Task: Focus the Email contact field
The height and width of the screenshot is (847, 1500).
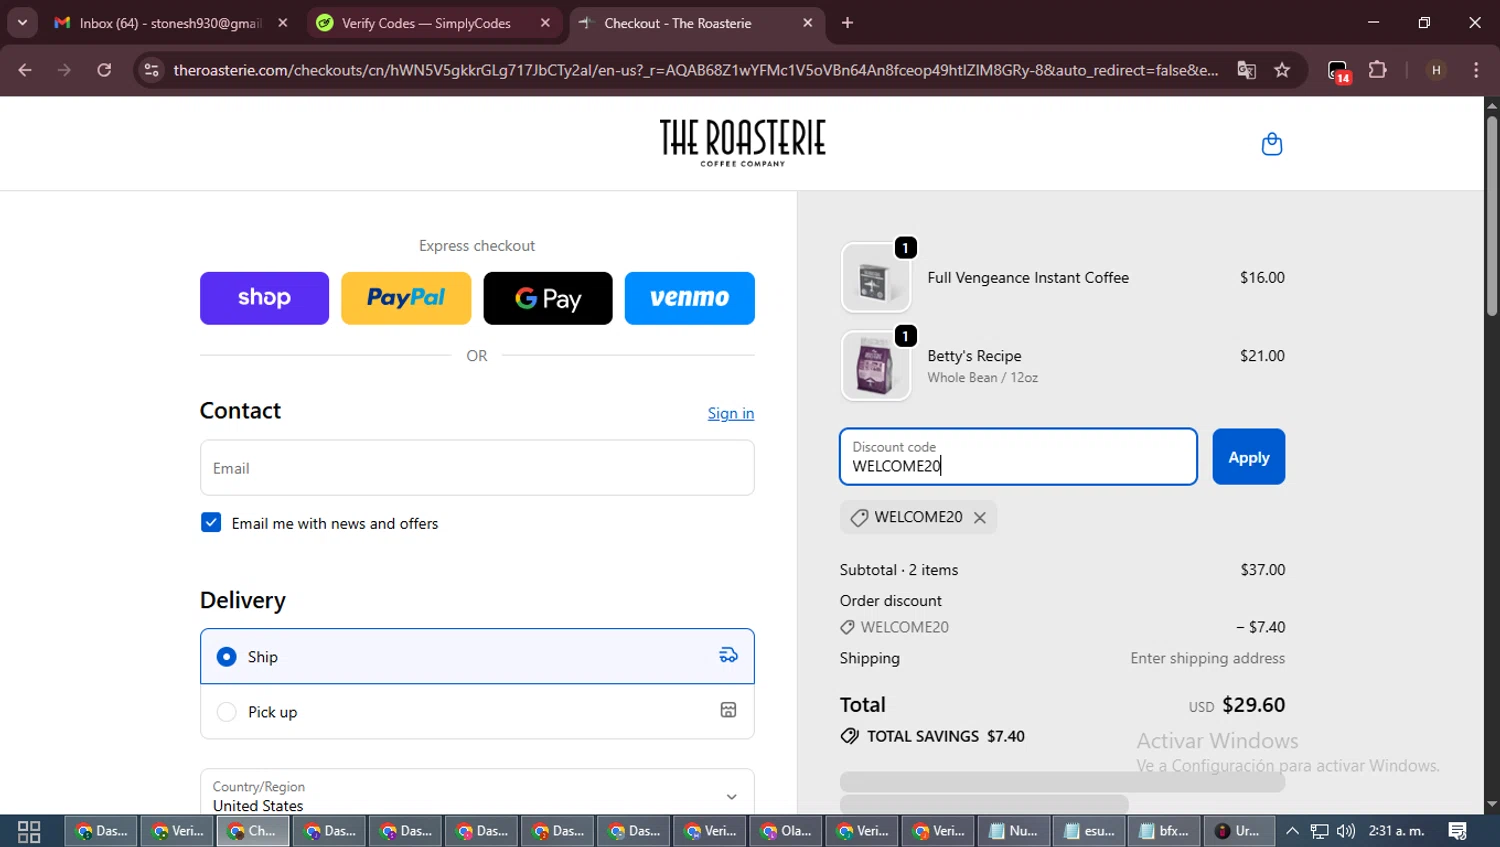Action: coord(477,468)
